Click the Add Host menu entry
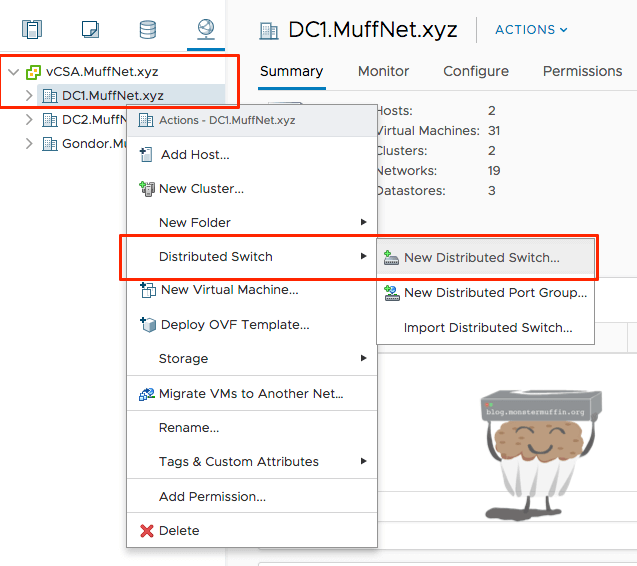The image size is (637, 566). click(195, 155)
